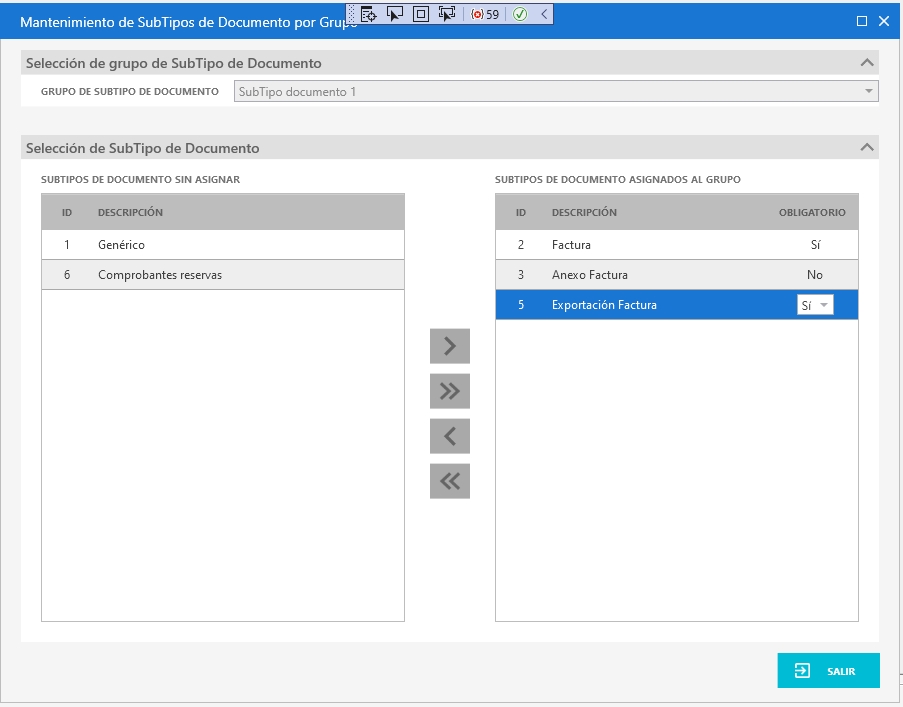Click DESCRIPCIÓN header of unassigned table
Screen dimensions: 903x707
click(130, 212)
